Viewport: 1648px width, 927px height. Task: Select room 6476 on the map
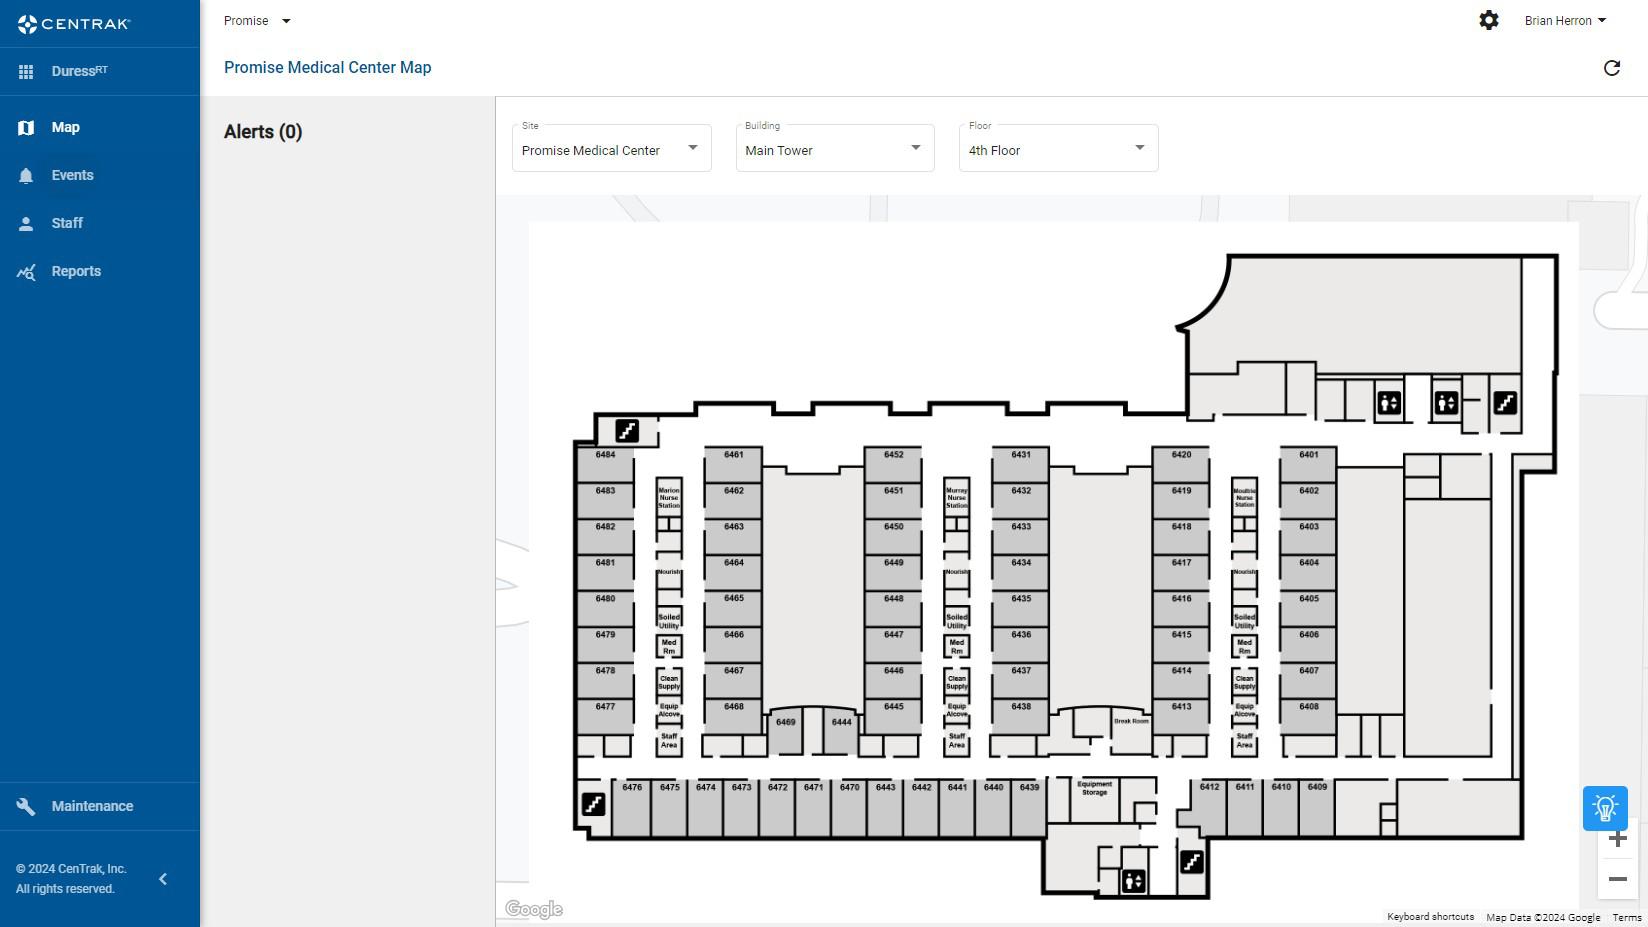pyautogui.click(x=632, y=808)
